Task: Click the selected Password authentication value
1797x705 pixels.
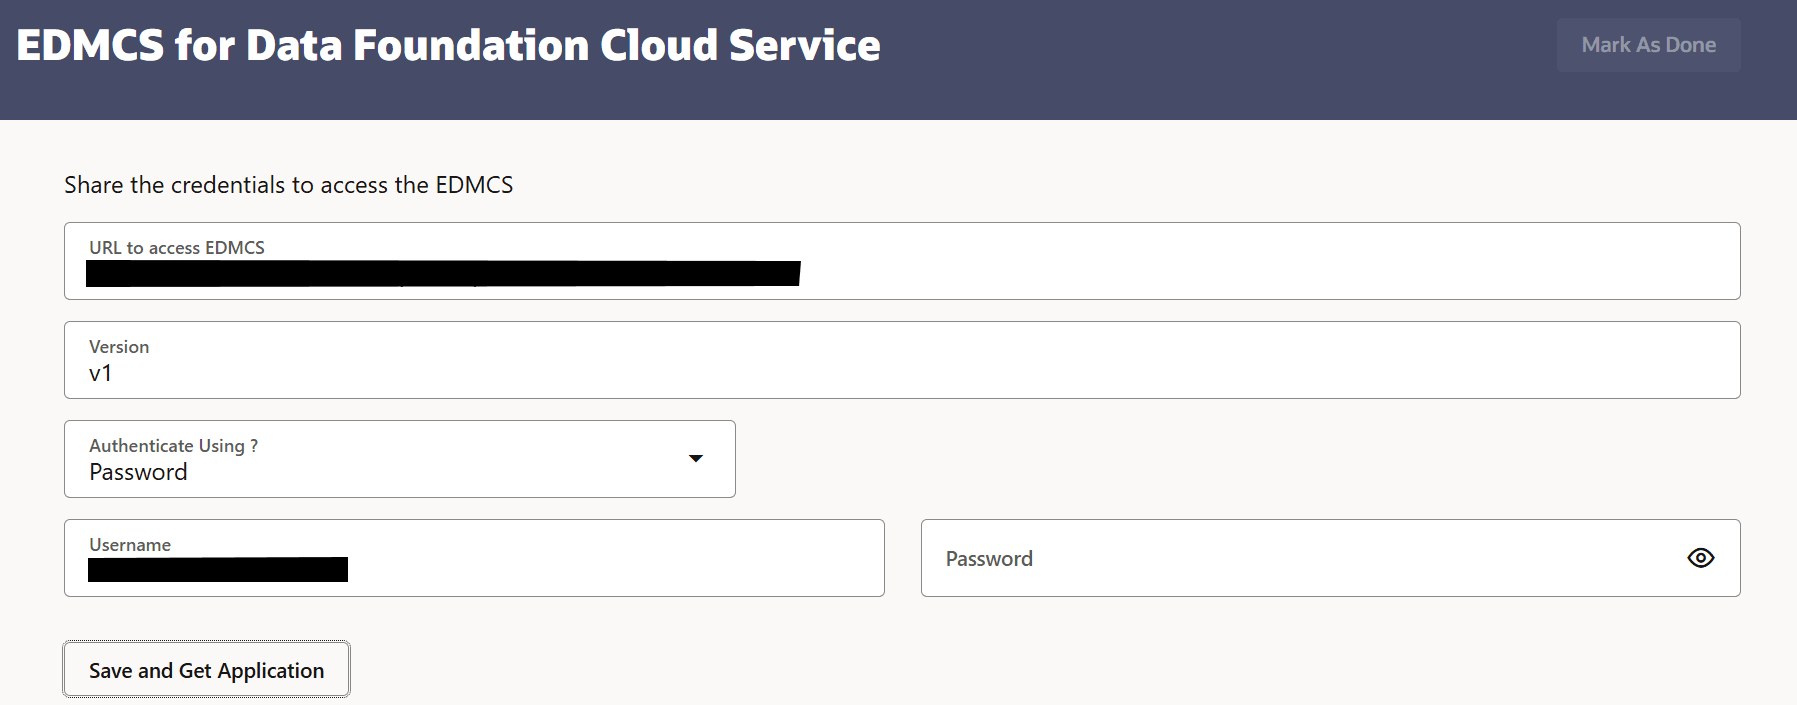Action: [x=138, y=472]
